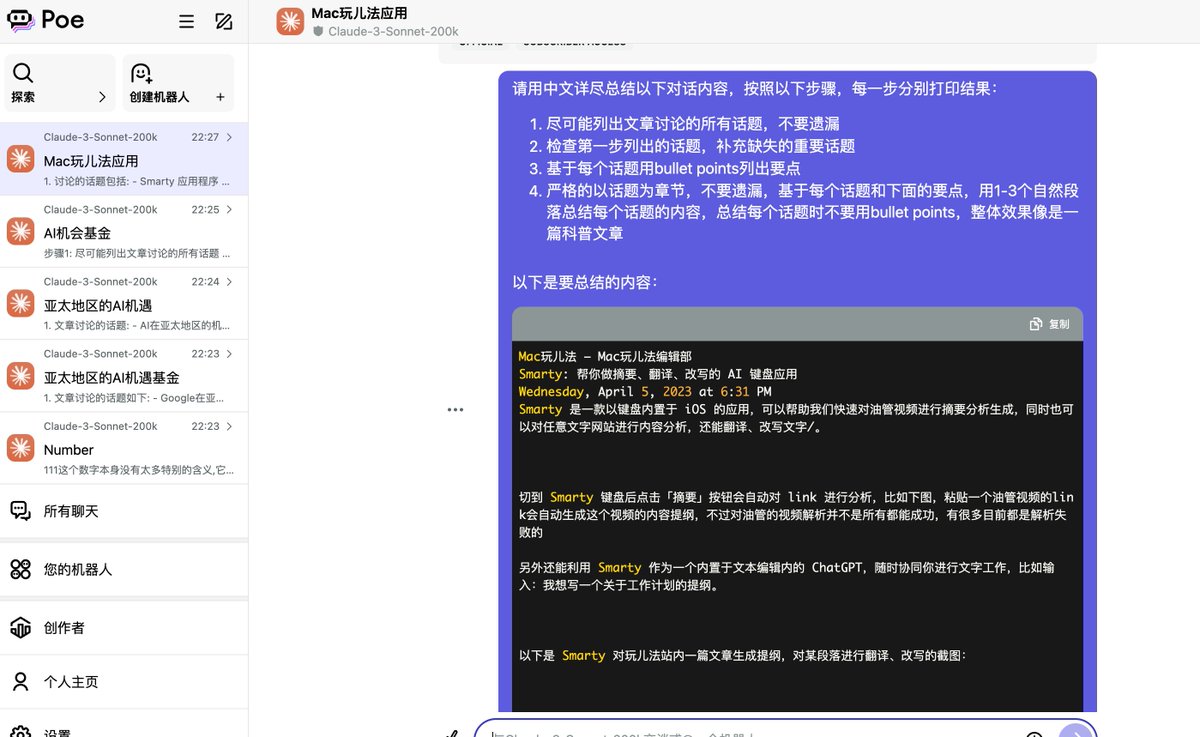Start a new chat with compose icon
Screen dimensions: 1200x737
(x=224, y=21)
